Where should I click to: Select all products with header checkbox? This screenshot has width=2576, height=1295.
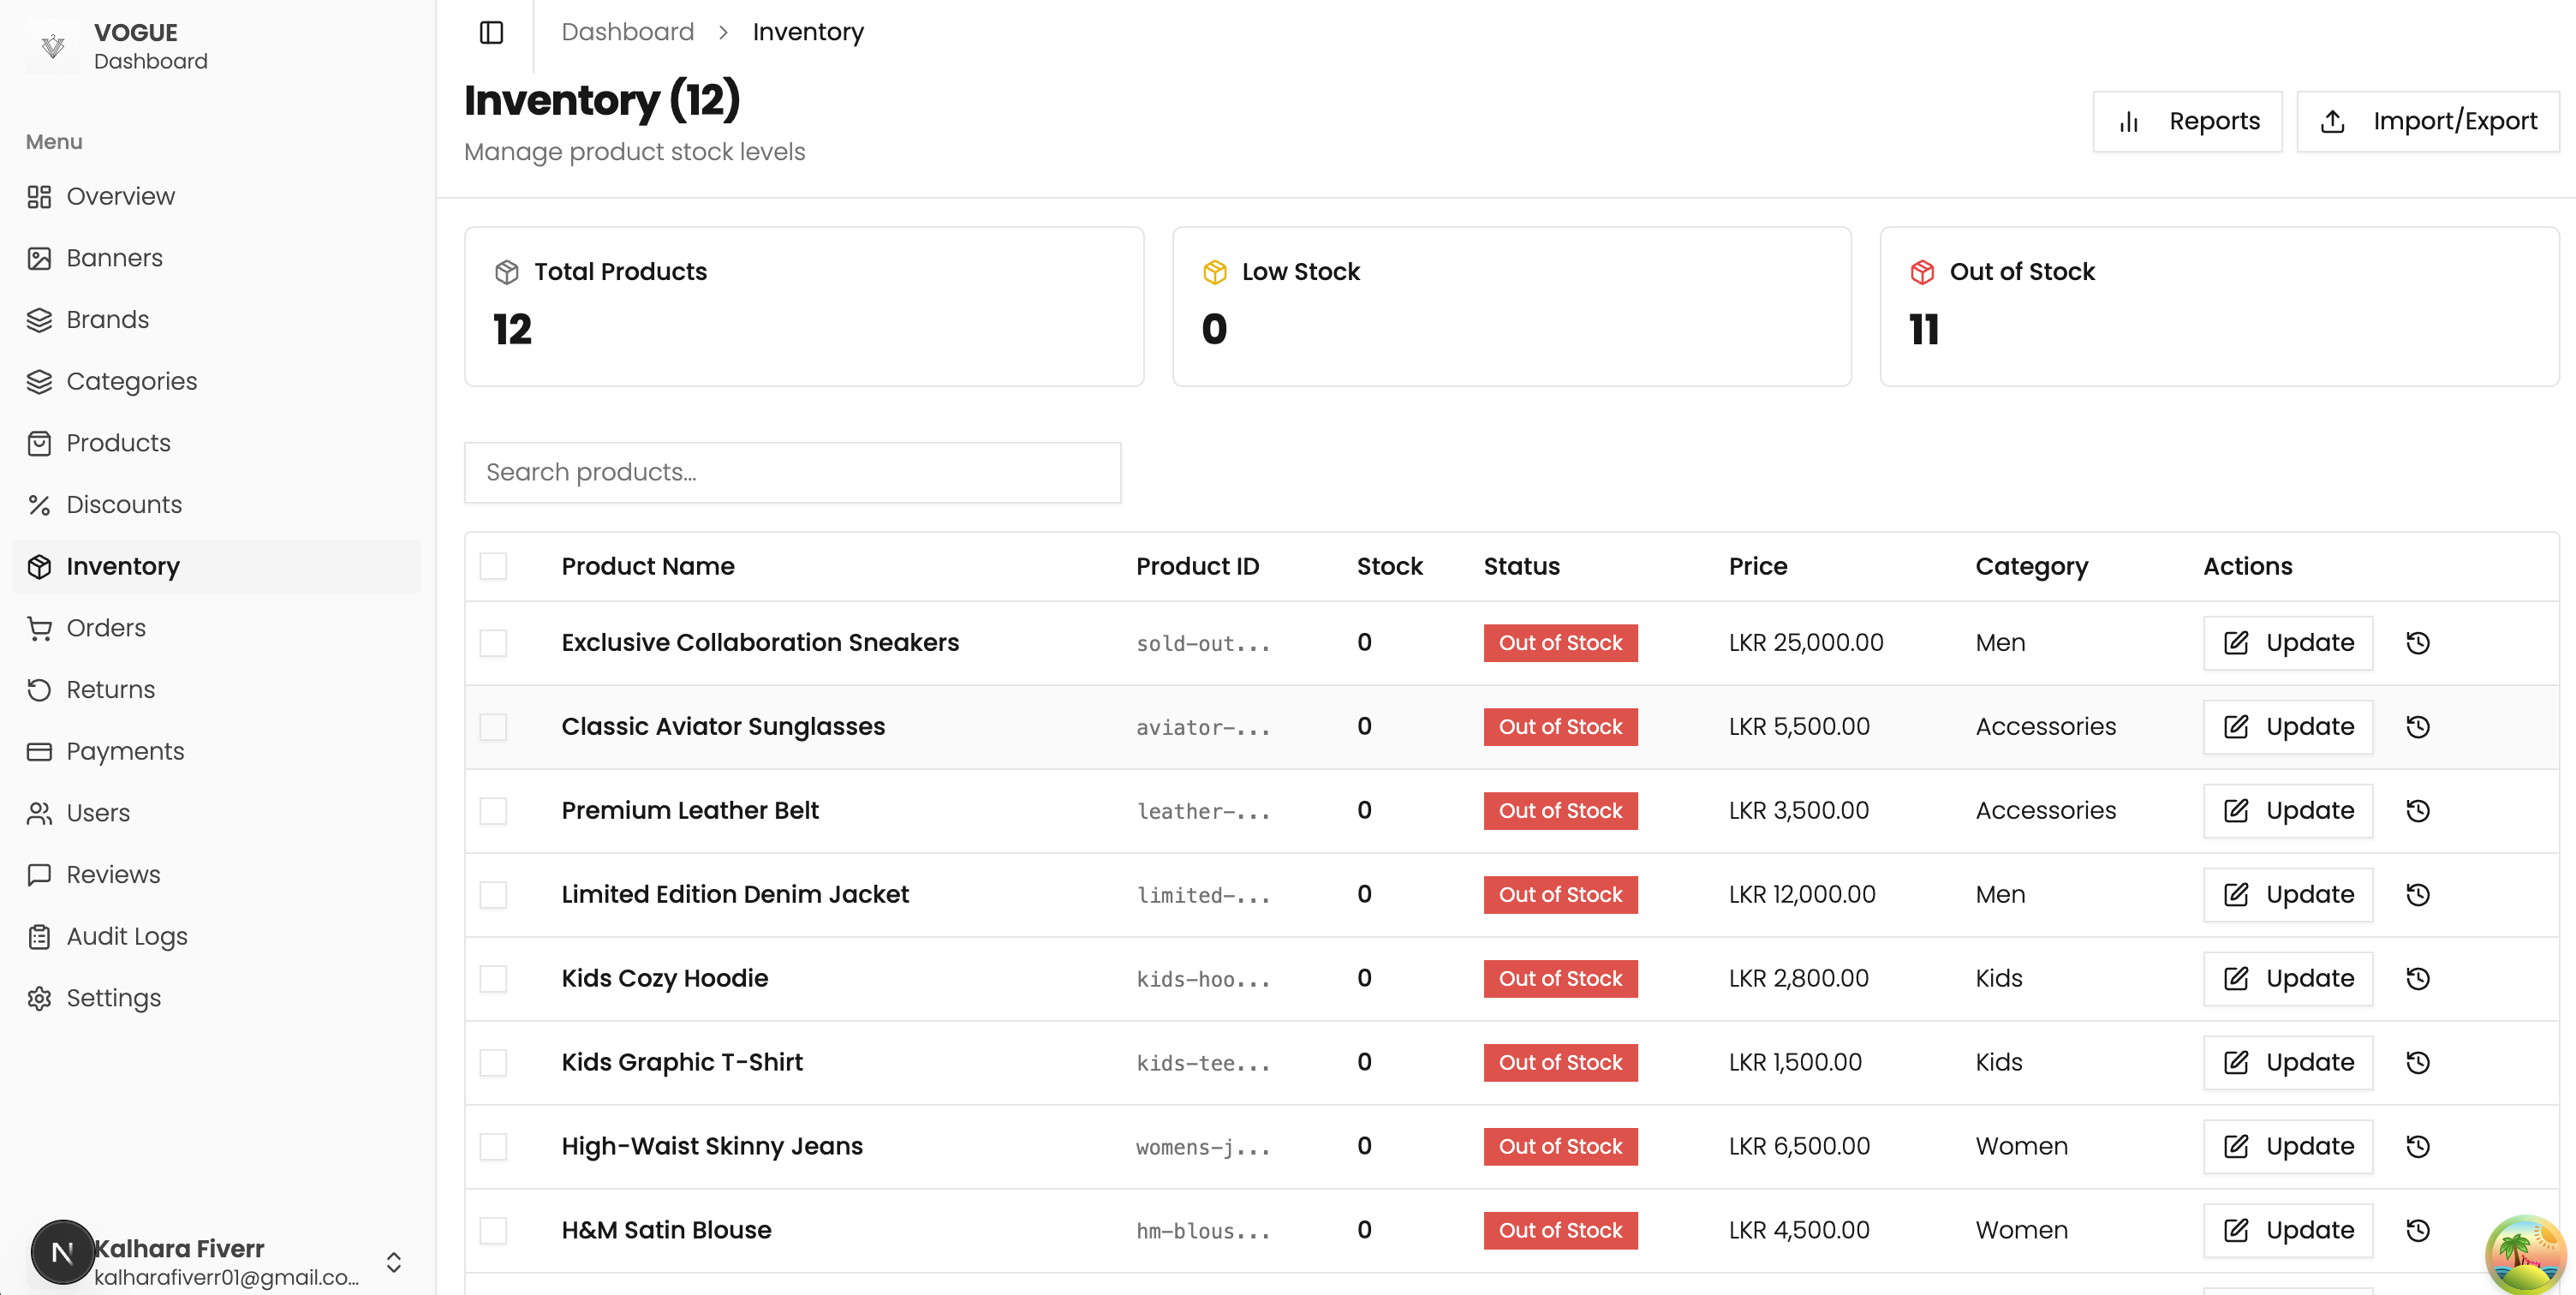click(x=493, y=567)
